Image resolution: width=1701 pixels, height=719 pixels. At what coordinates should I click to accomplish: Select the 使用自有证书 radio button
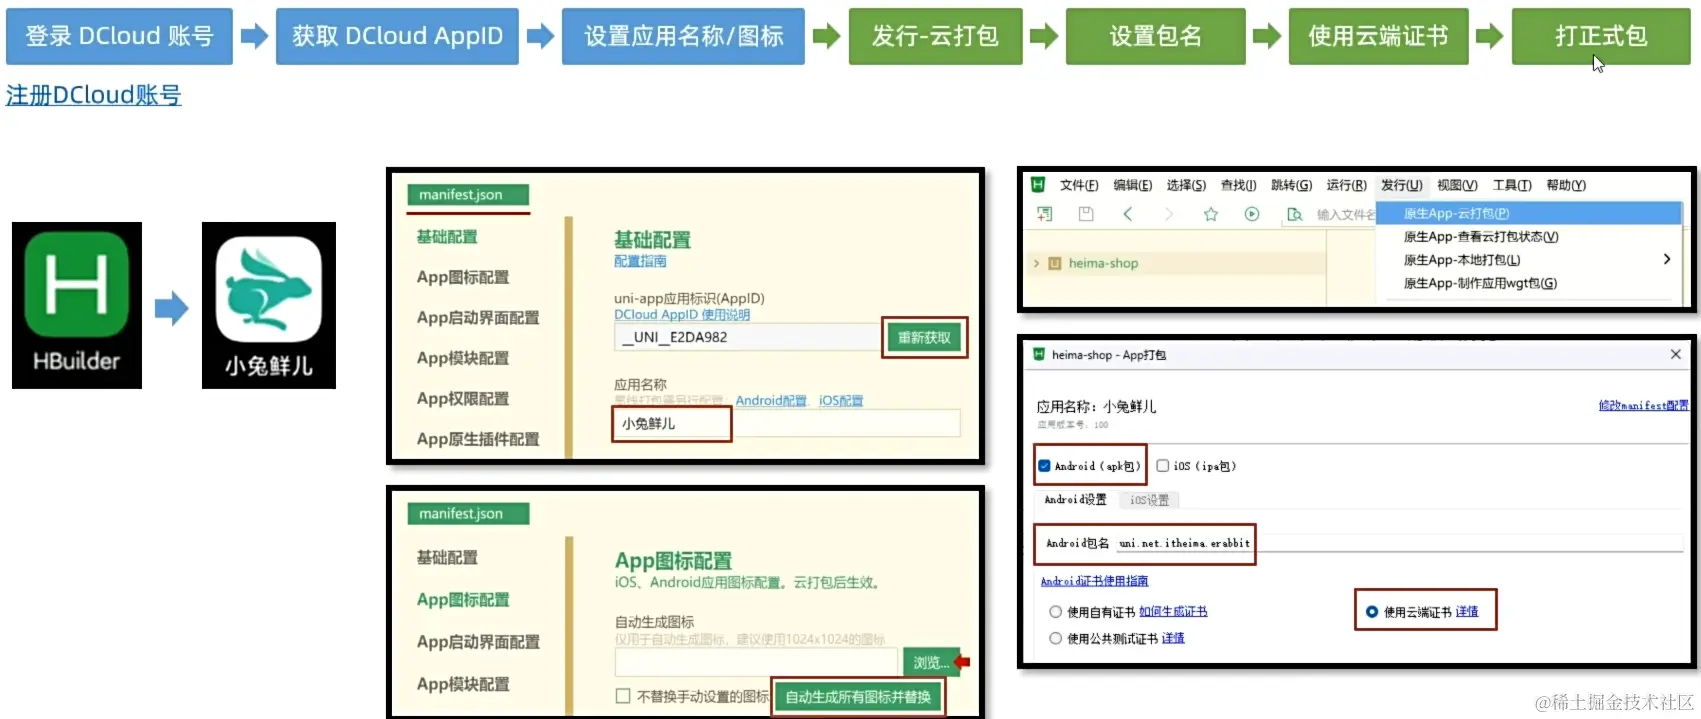point(1055,612)
